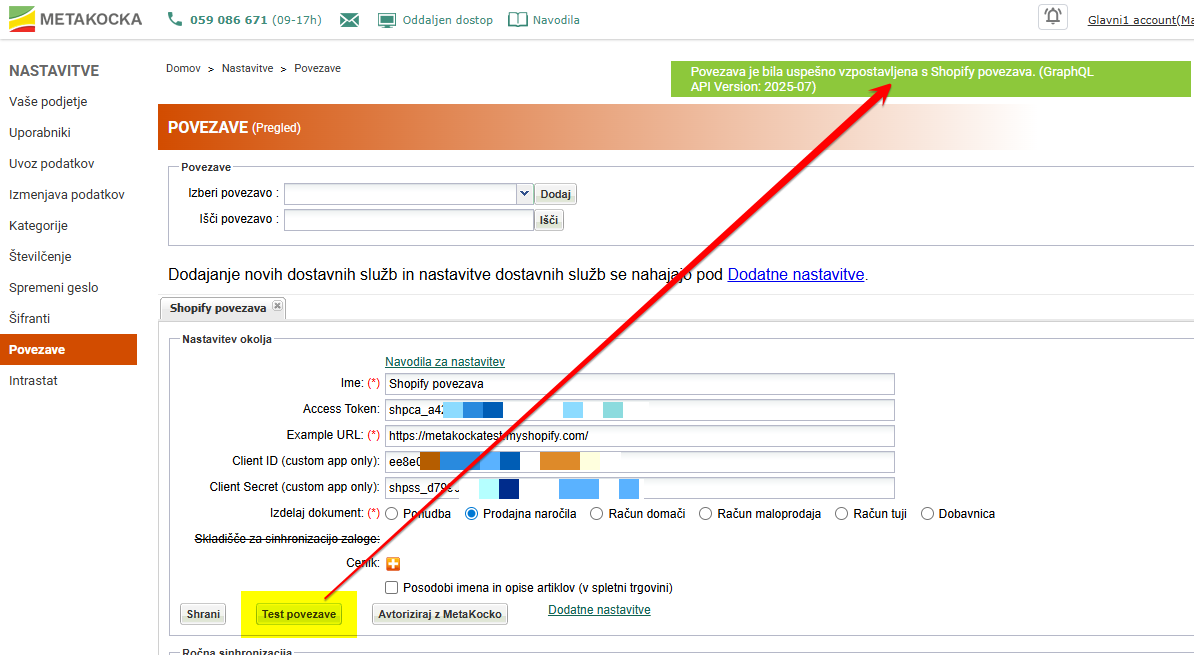Click the Client Secret input field

640,487
